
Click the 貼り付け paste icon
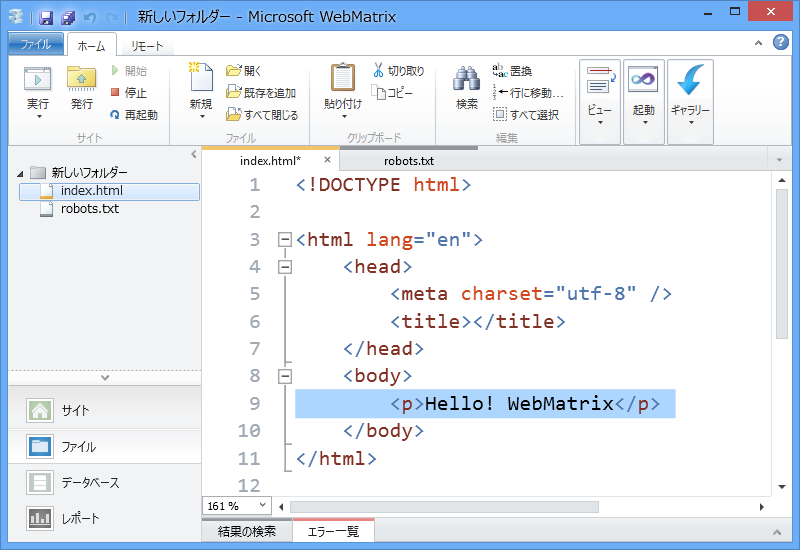pos(343,78)
